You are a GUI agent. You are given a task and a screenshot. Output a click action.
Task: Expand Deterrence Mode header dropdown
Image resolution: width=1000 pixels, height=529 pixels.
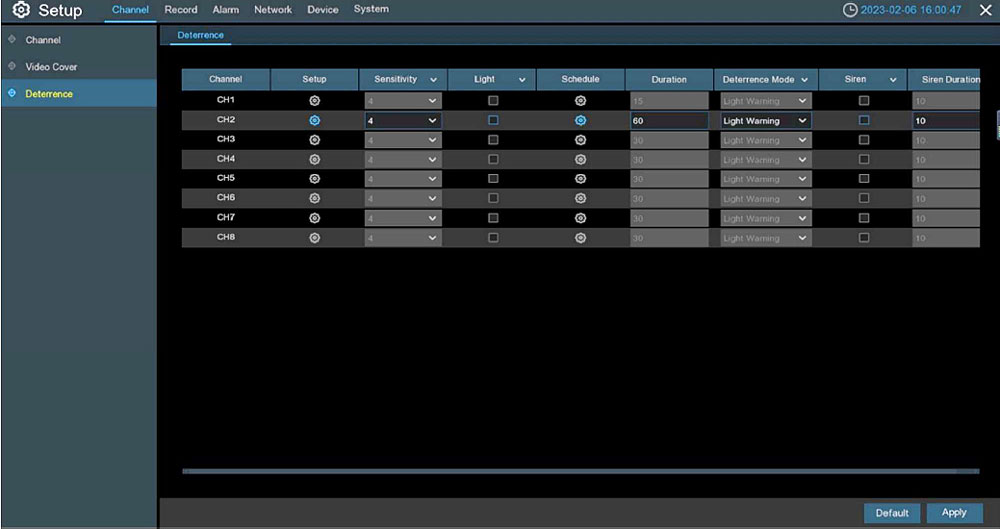tap(804, 80)
